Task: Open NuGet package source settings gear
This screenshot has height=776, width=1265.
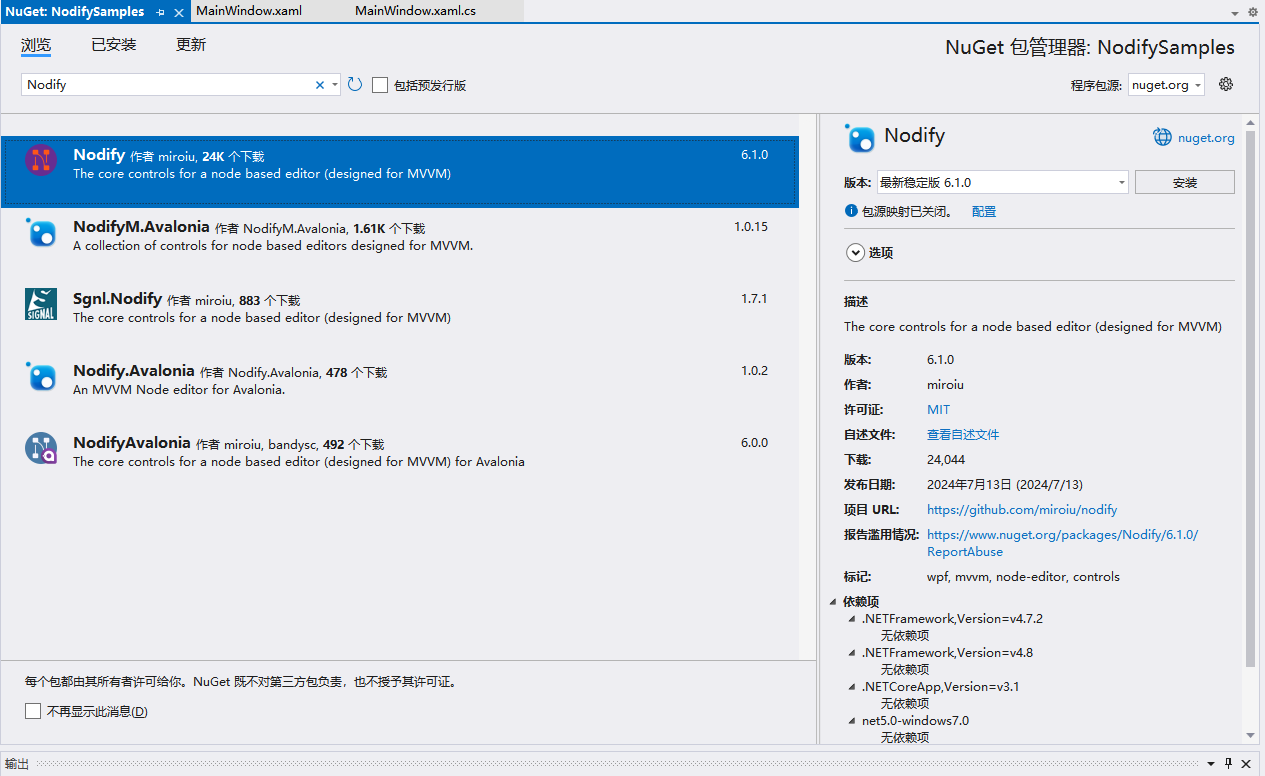Action: click(x=1225, y=84)
